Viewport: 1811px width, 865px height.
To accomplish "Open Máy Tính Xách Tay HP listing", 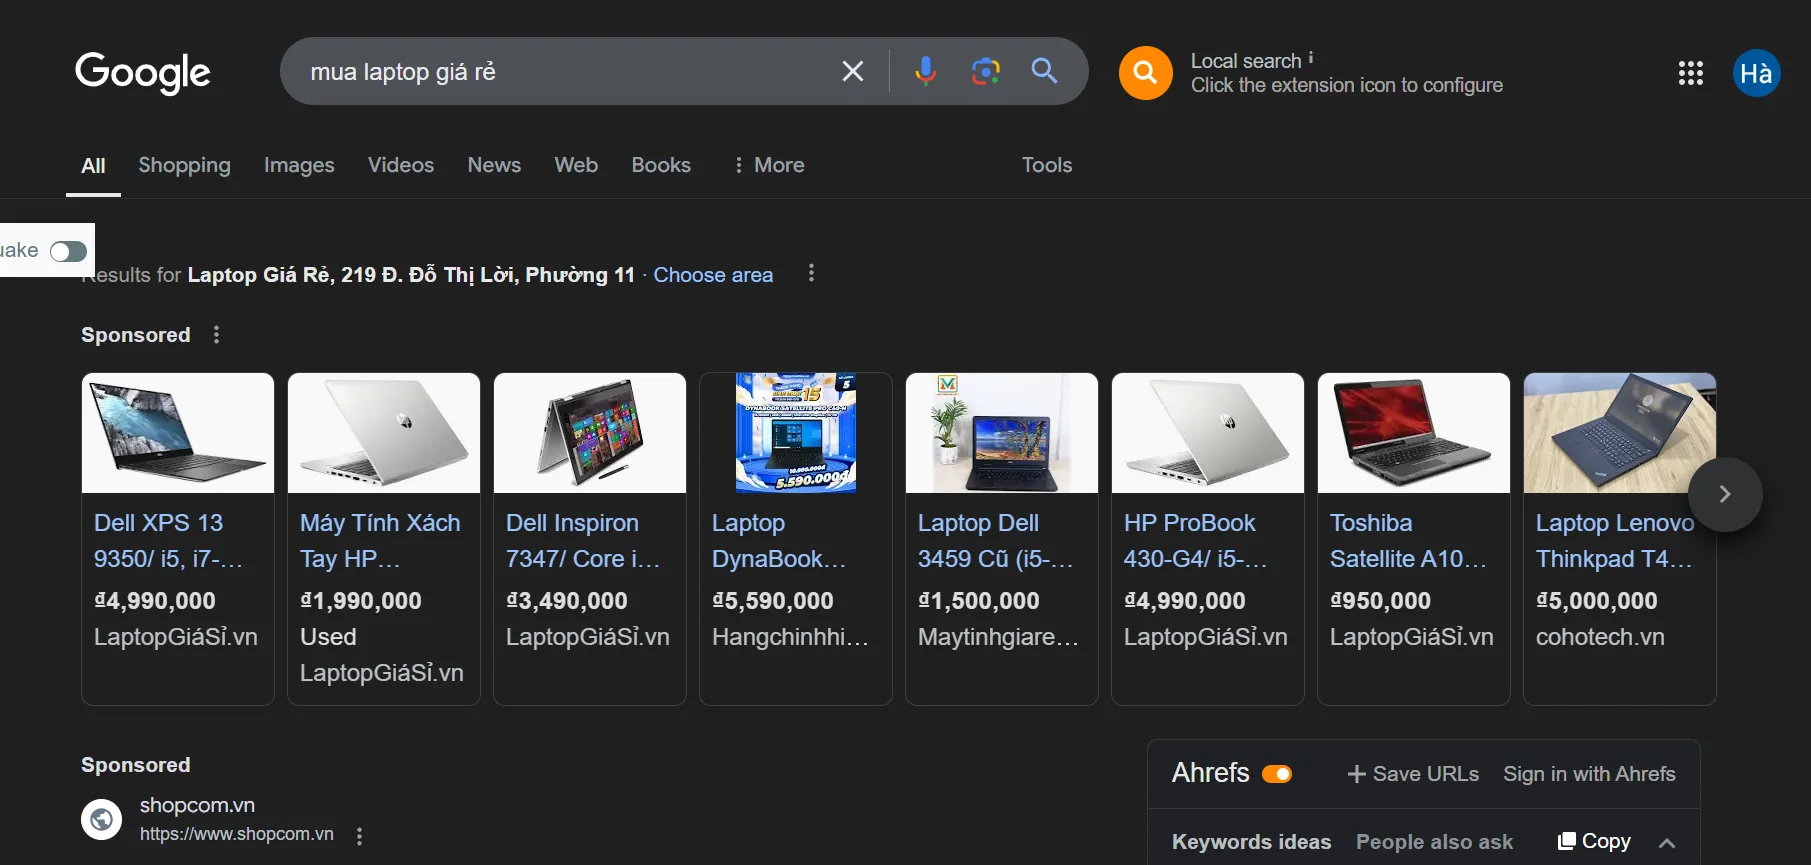I will tap(380, 541).
